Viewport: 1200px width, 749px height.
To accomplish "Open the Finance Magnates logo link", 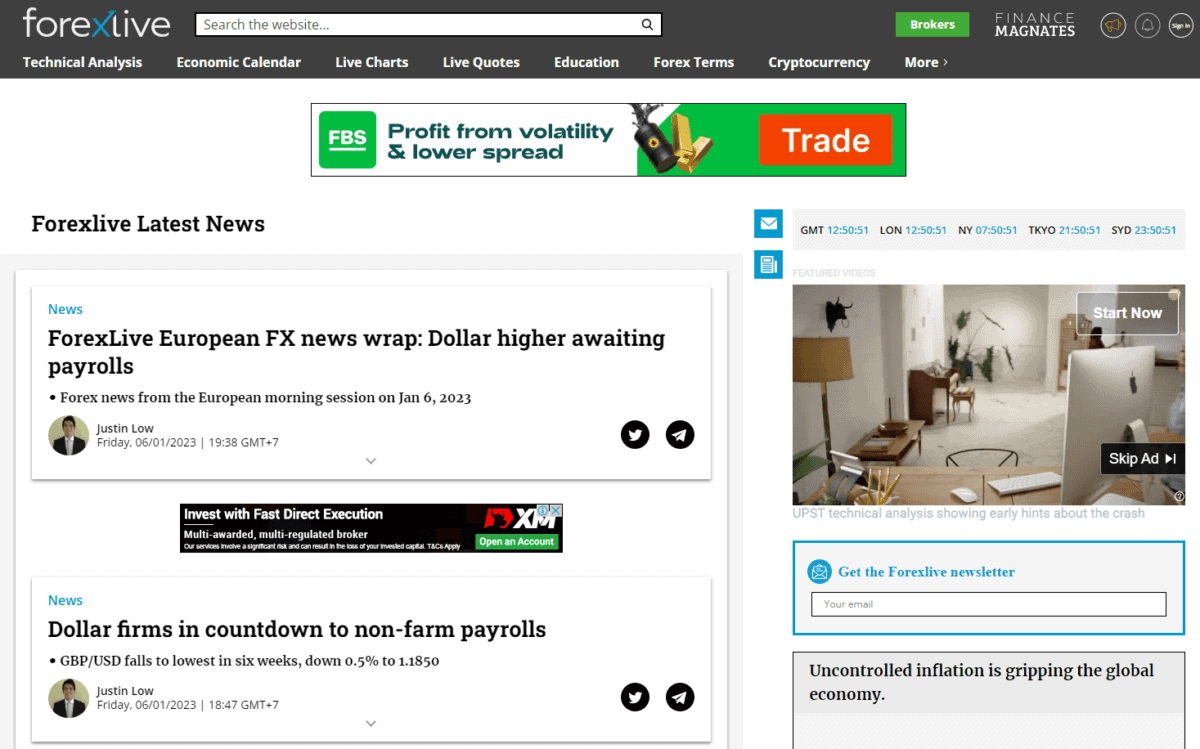I will pyautogui.click(x=1035, y=24).
